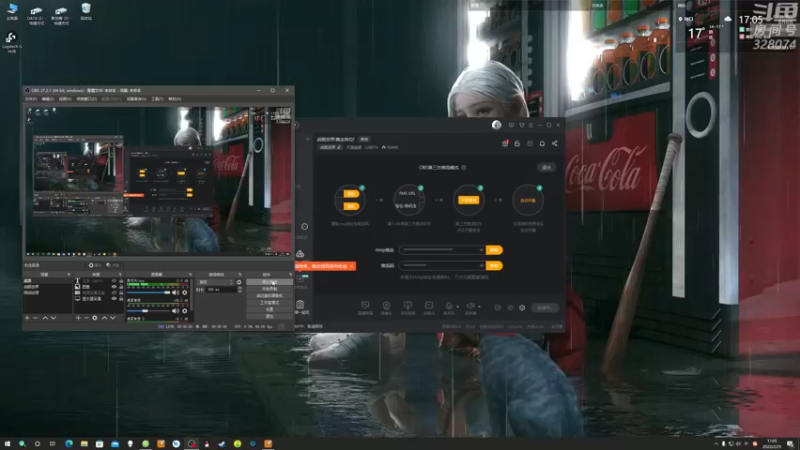Show hidden rtmp地址 with eye toggle
This screenshot has height=450, width=800.
(481, 250)
